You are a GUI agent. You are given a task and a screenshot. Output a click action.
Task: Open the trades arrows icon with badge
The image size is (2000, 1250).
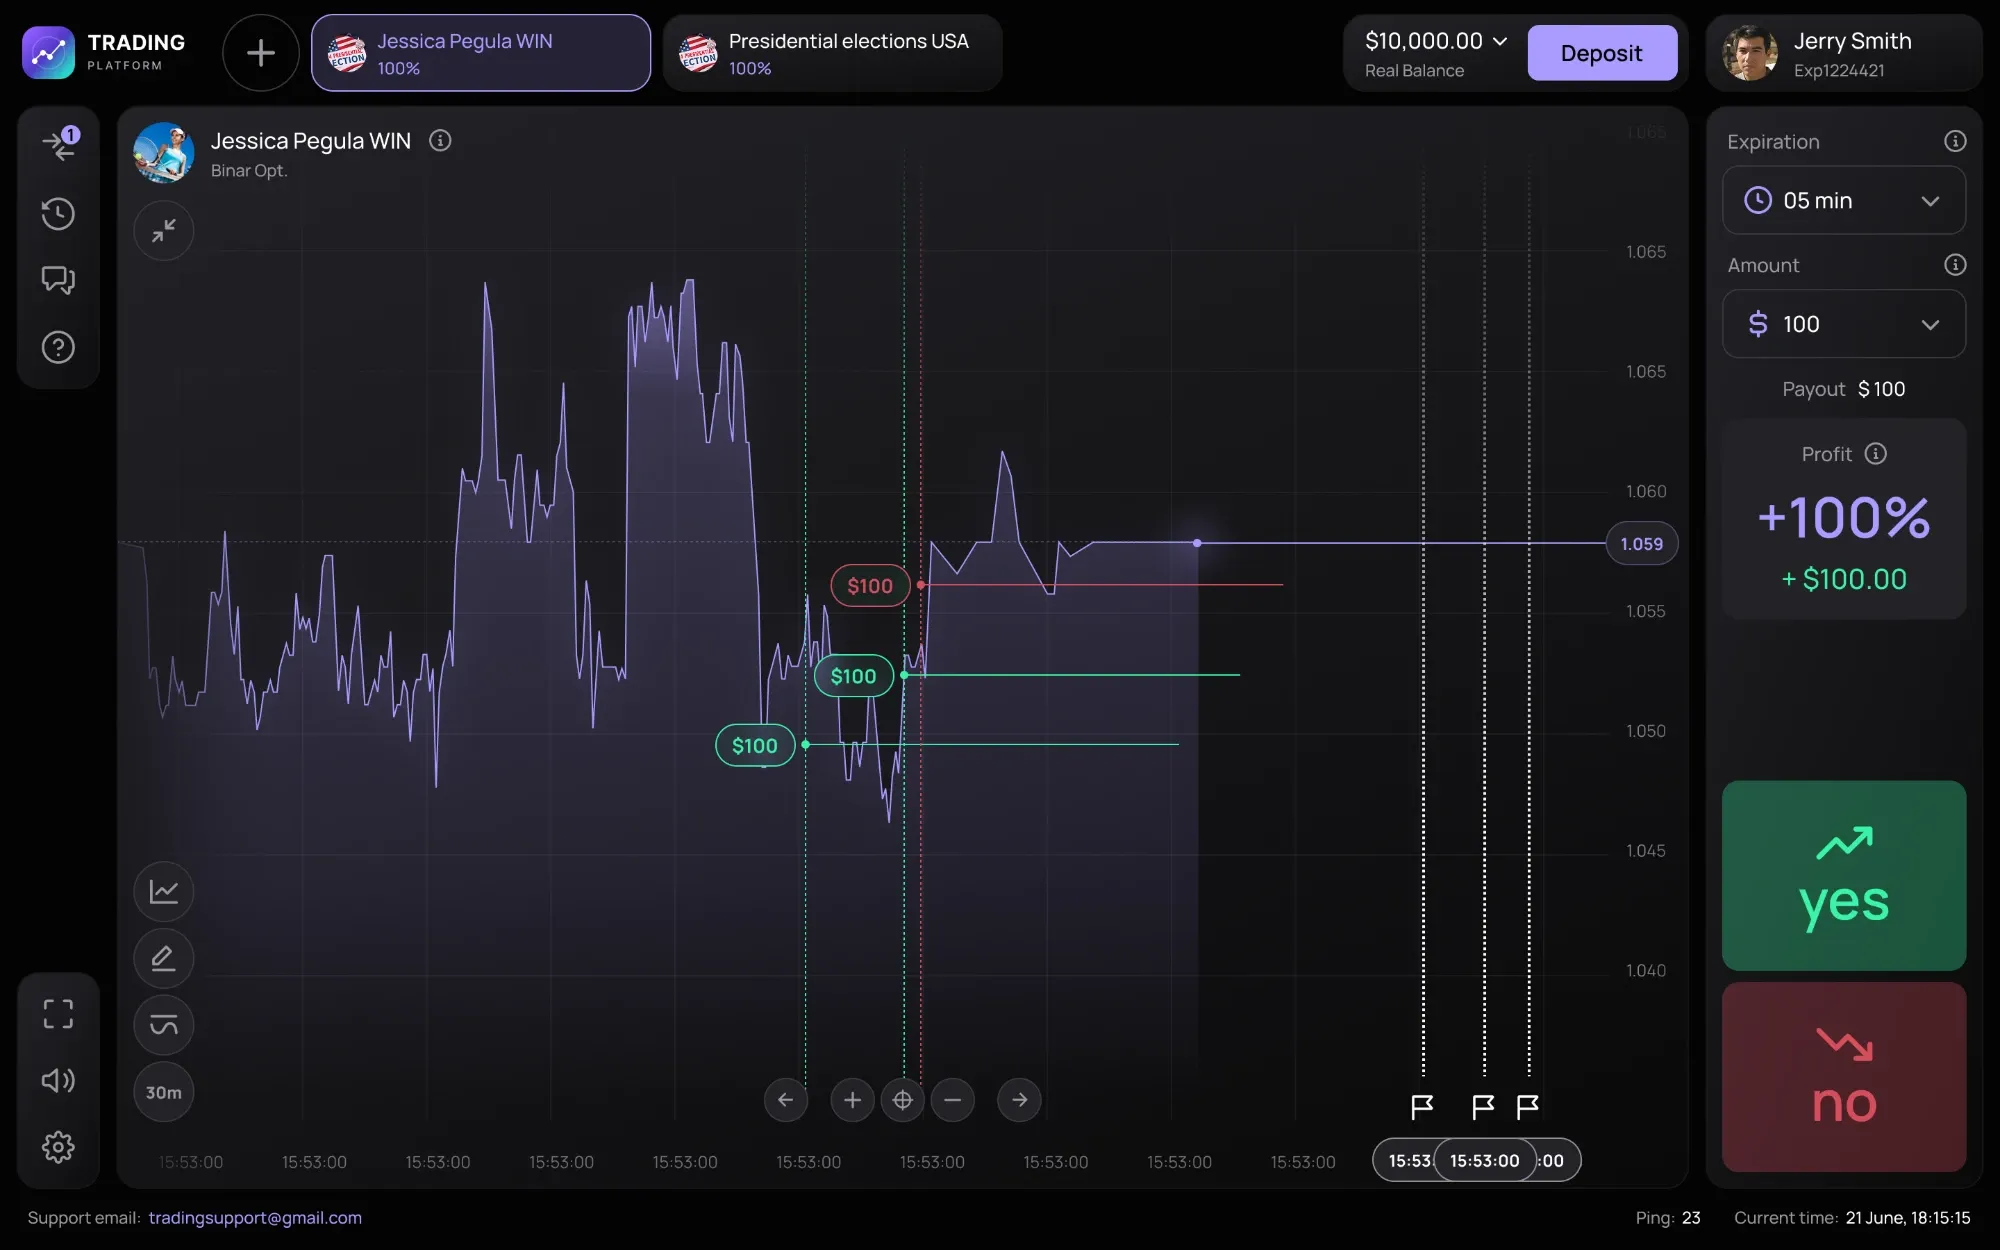pos(60,144)
